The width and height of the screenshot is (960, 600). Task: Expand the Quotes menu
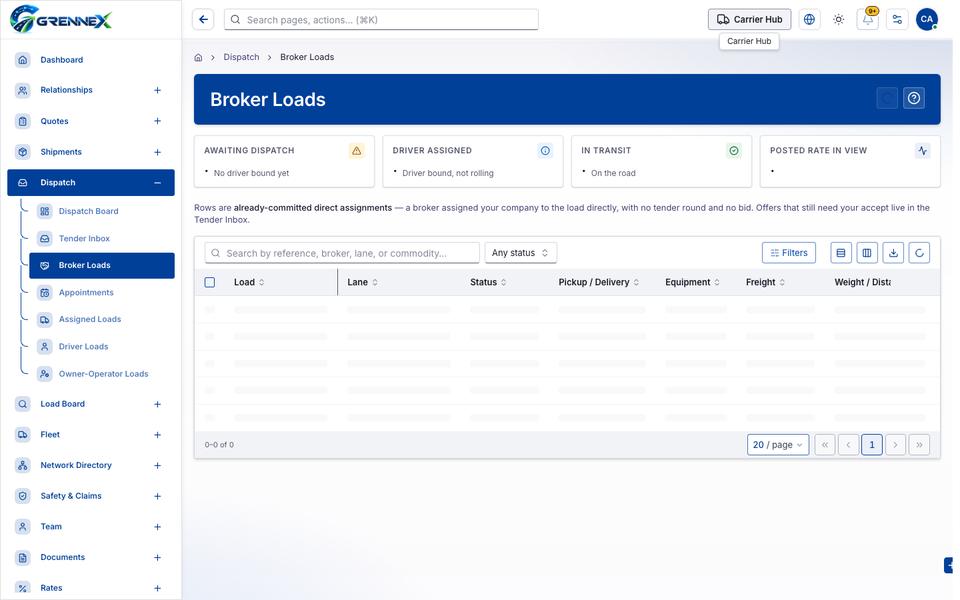pos(157,121)
